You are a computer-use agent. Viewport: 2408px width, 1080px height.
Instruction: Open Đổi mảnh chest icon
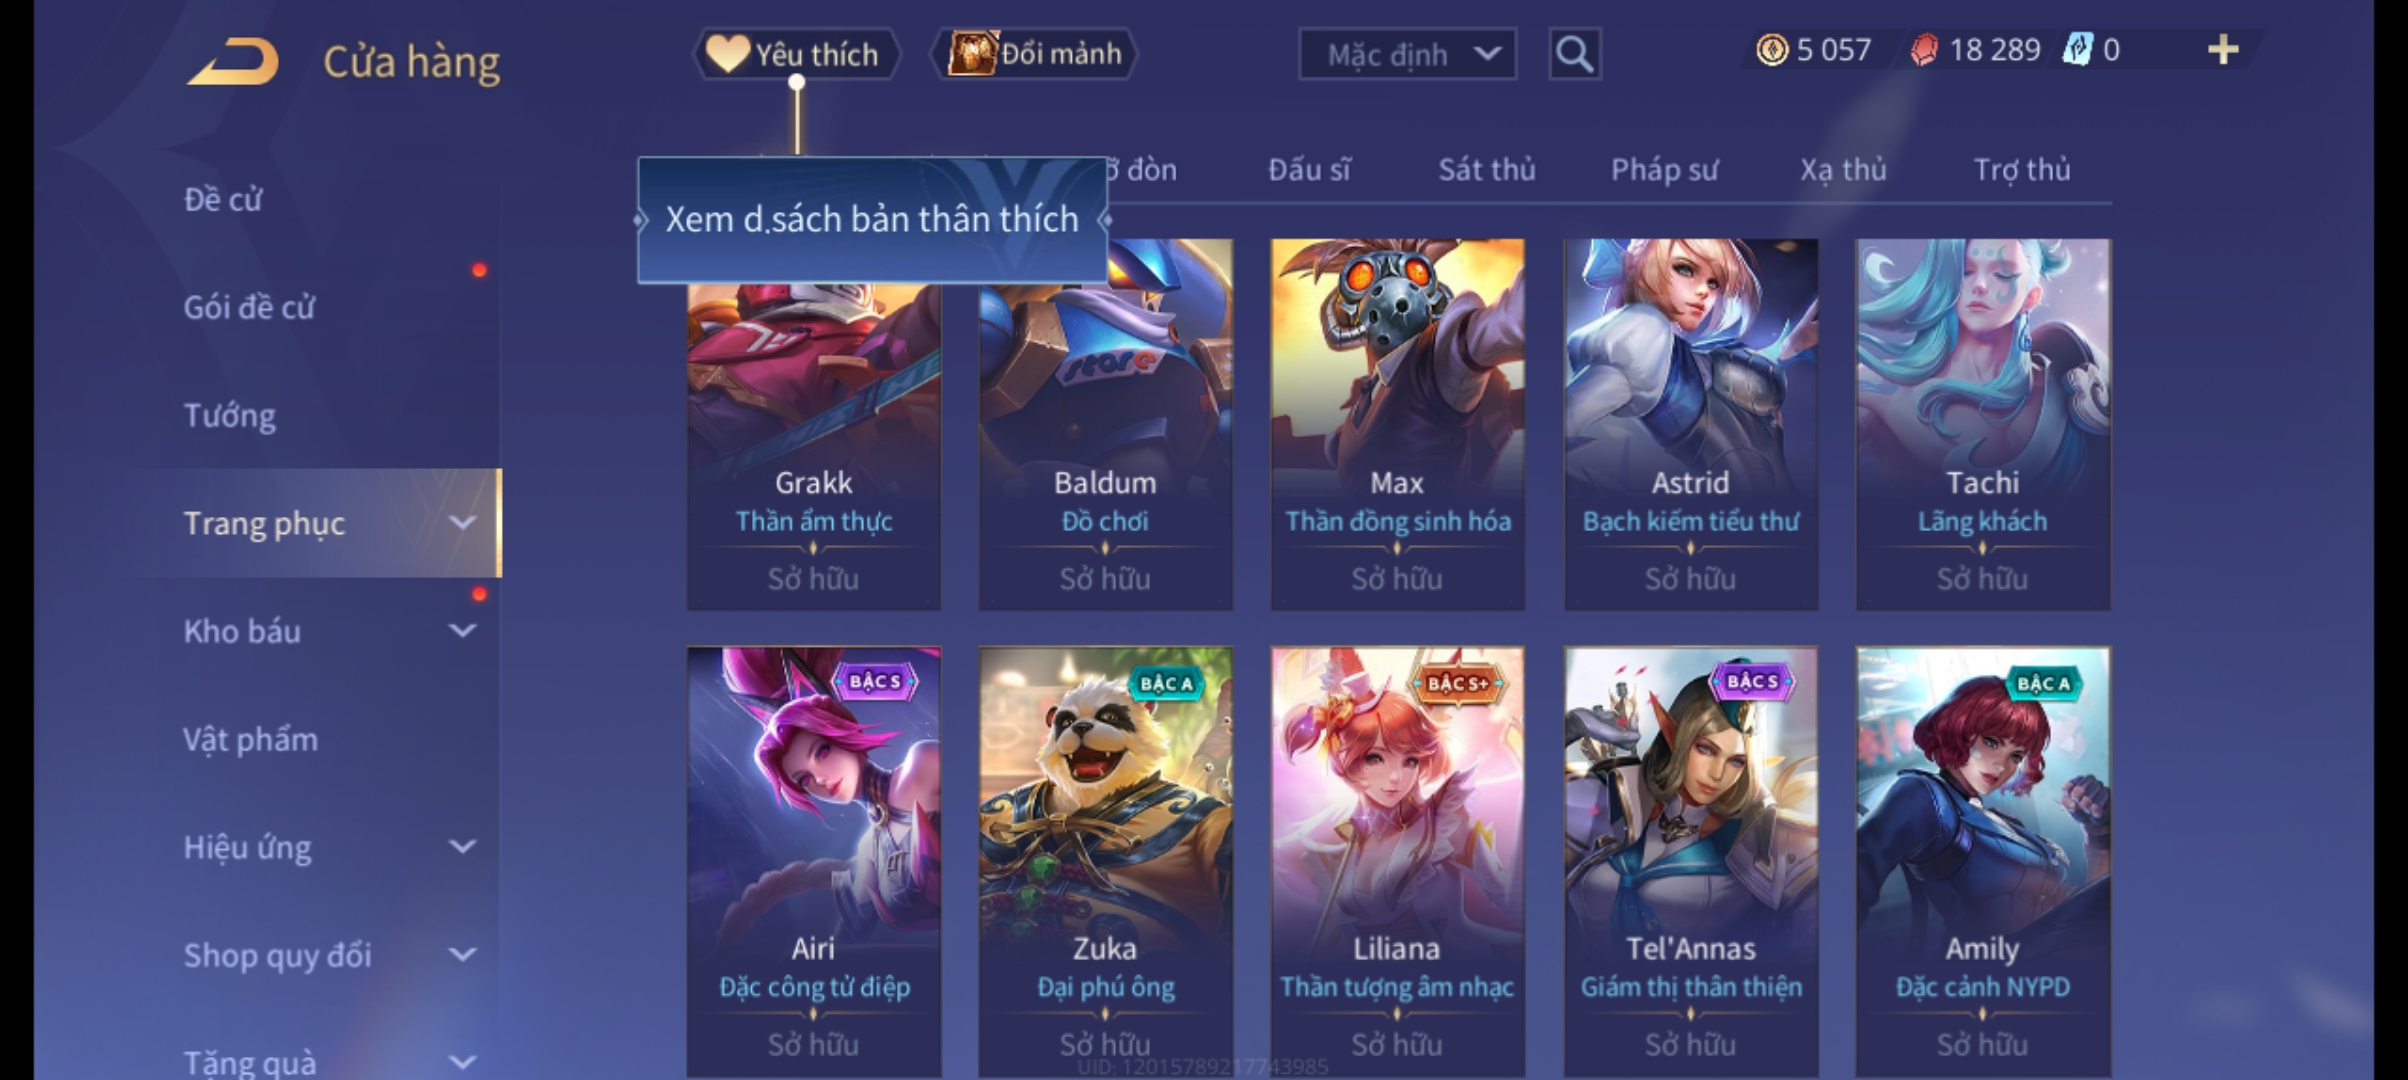point(972,54)
